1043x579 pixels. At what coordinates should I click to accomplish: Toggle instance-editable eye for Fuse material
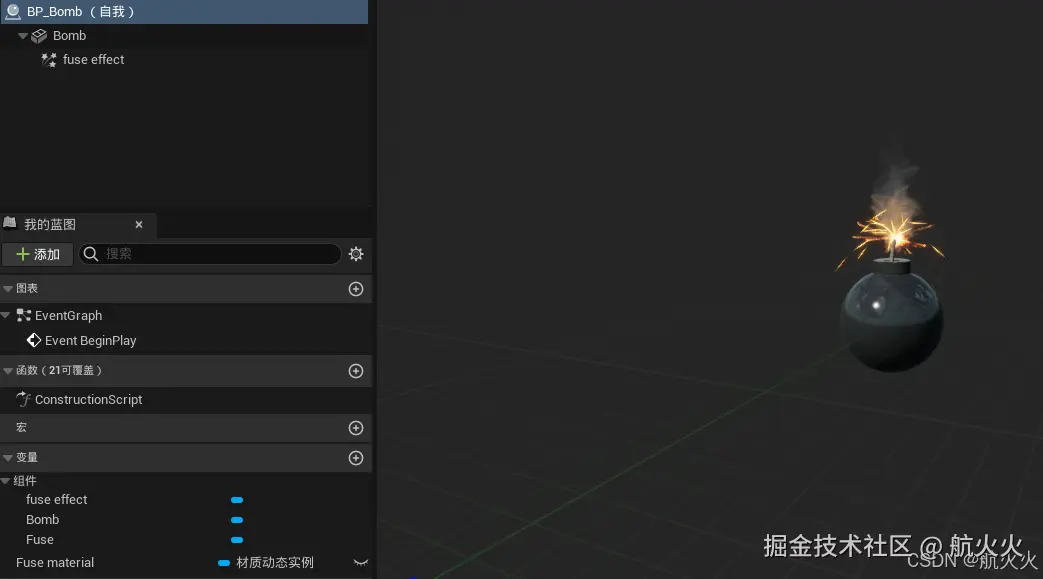tap(361, 562)
